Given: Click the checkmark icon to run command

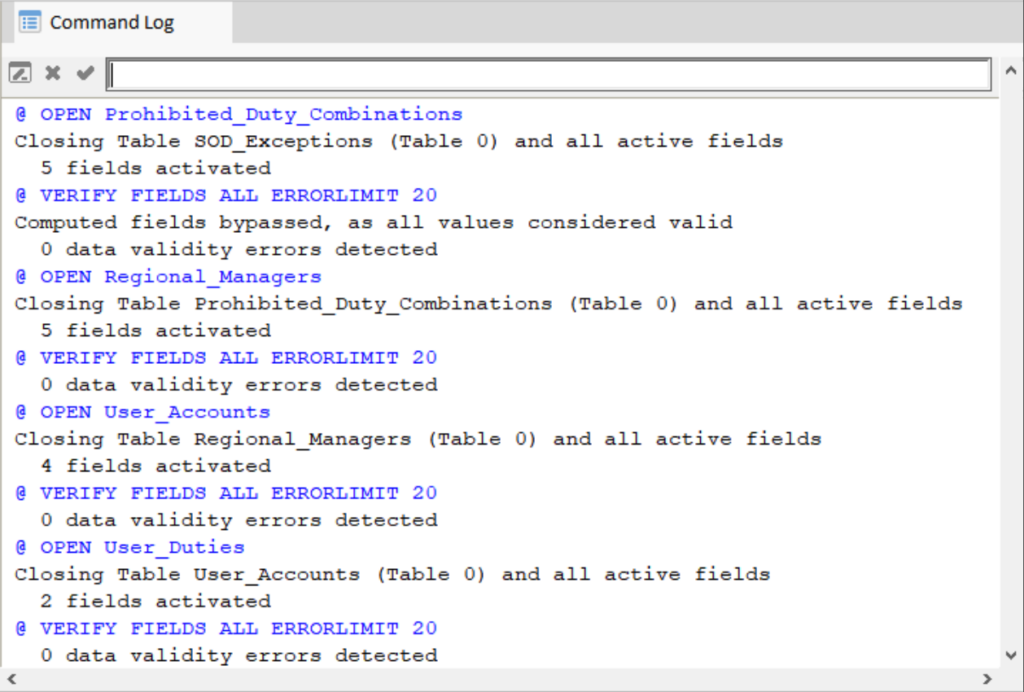Looking at the screenshot, I should pos(85,73).
